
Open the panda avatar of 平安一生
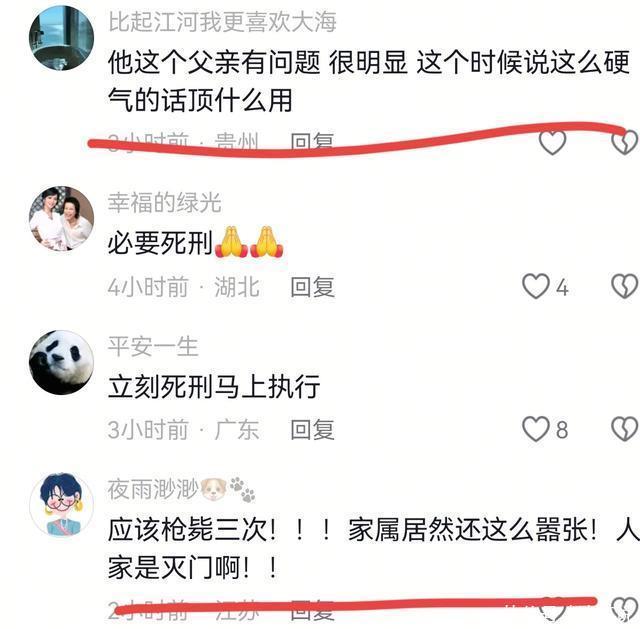pyautogui.click(x=62, y=362)
